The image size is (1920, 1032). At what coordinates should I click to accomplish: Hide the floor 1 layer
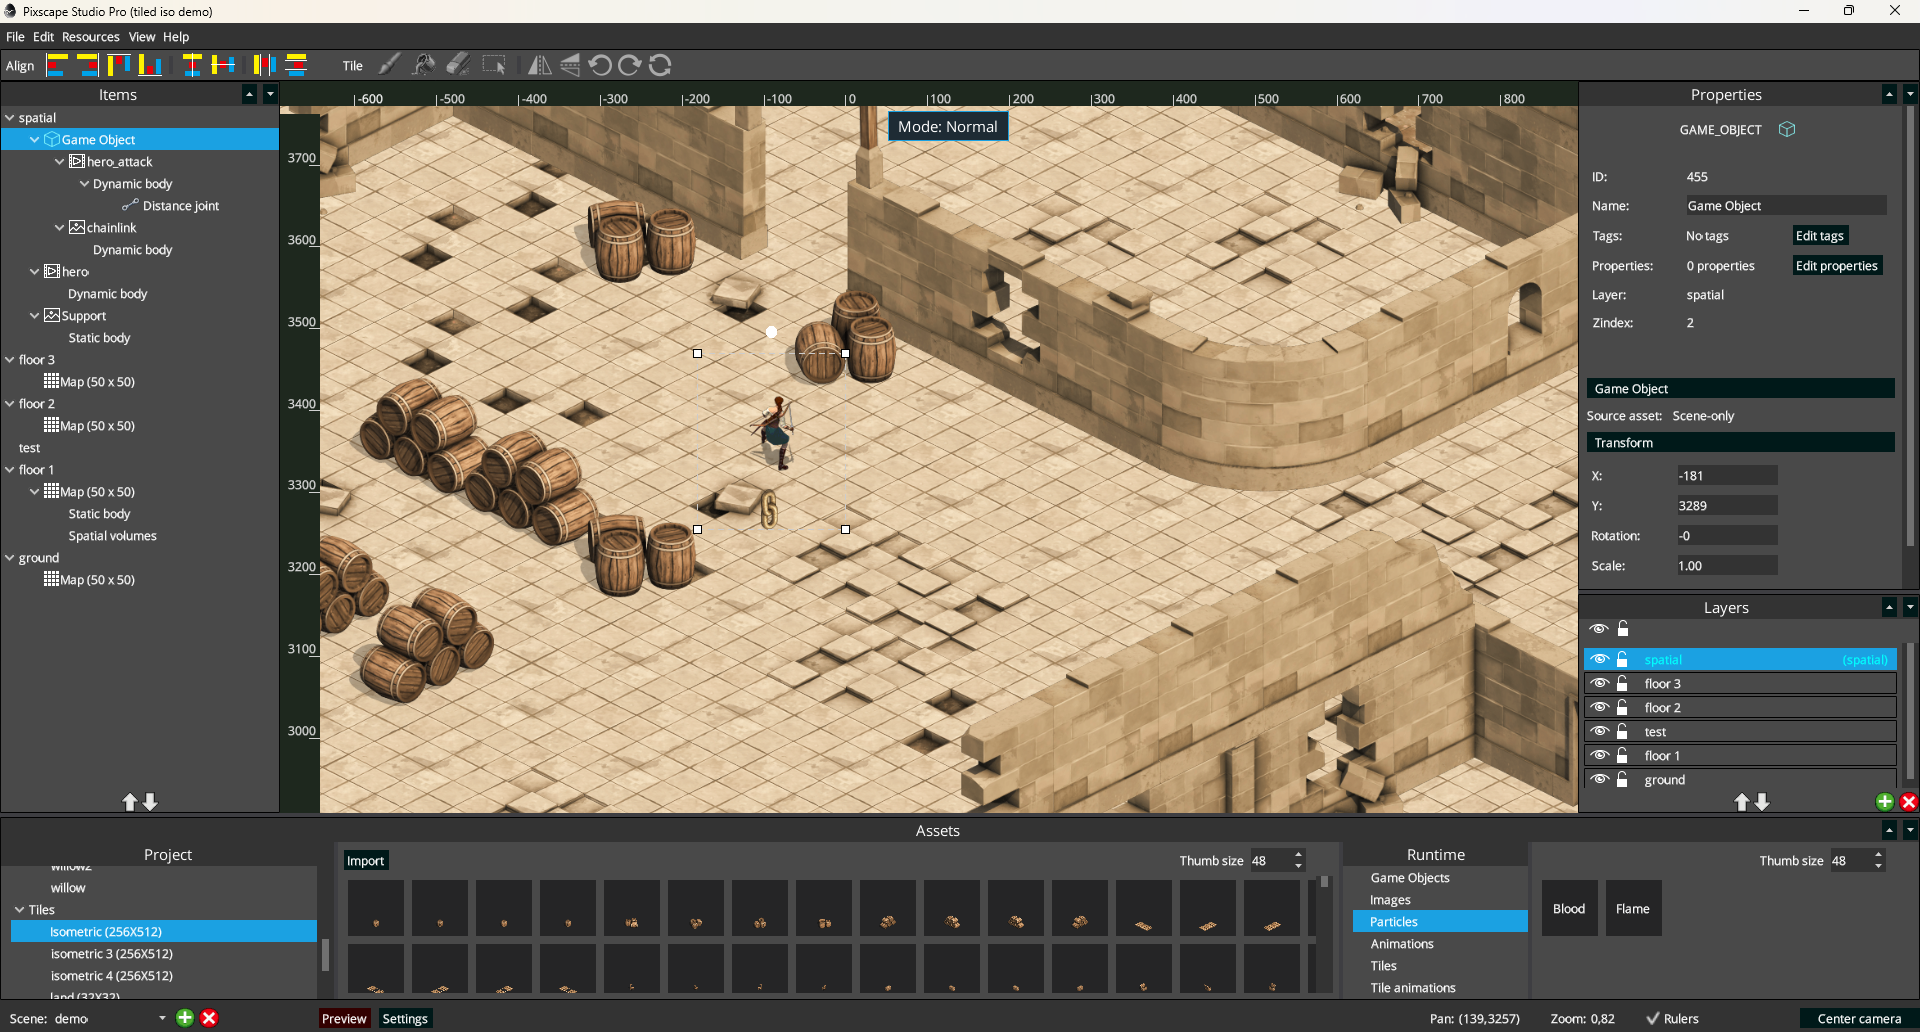(1600, 755)
